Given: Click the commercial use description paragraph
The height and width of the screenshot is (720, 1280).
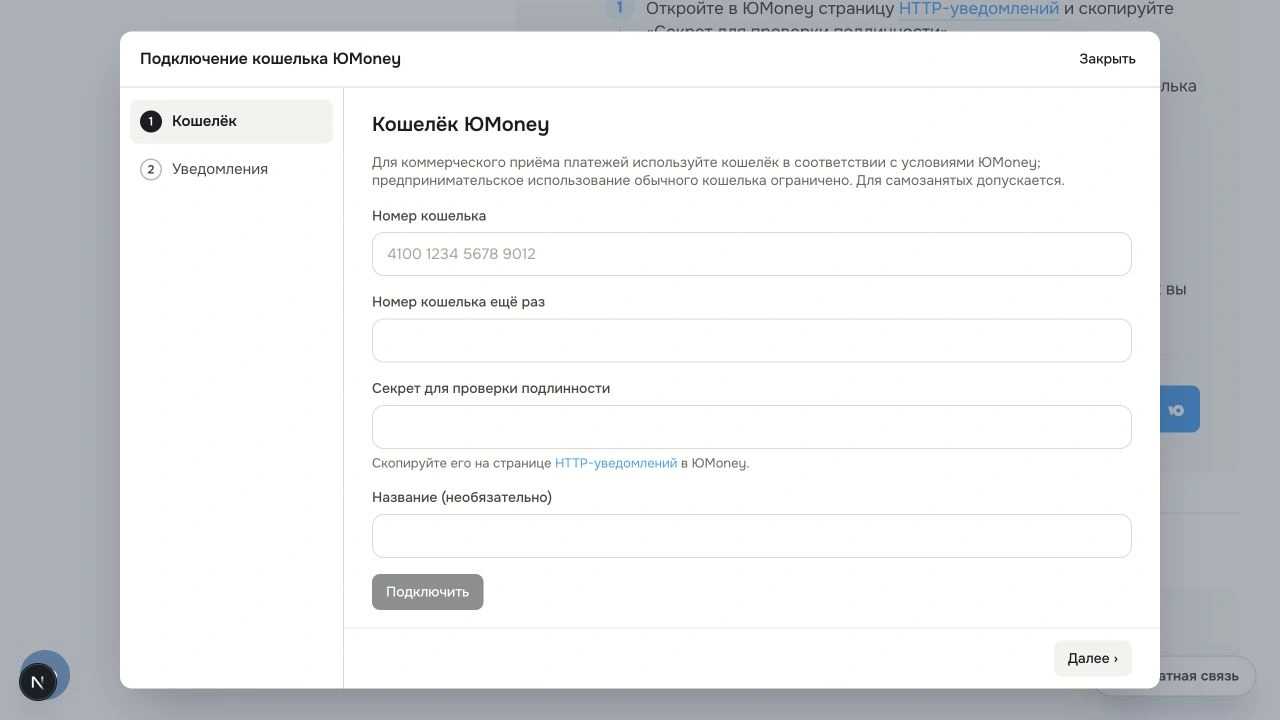Looking at the screenshot, I should click(718, 172).
